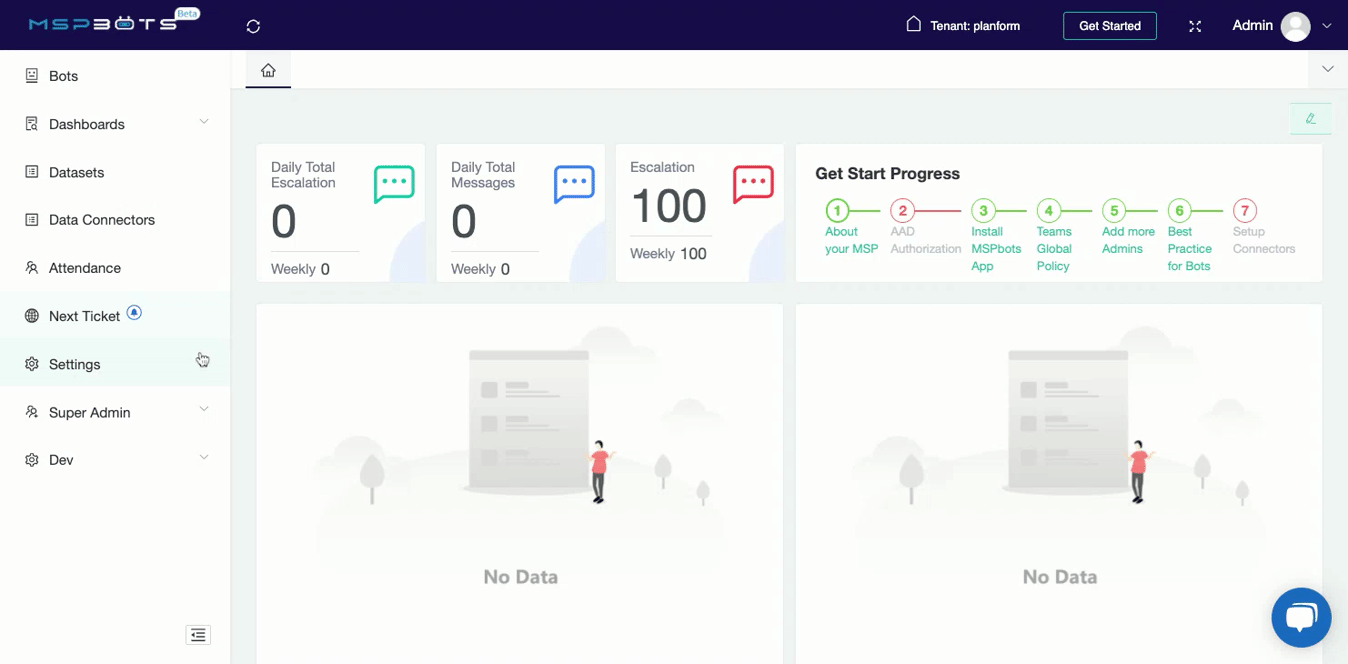Screen dimensions: 1348x664
Task: Open Bots in the sidebar
Action: 115,76
